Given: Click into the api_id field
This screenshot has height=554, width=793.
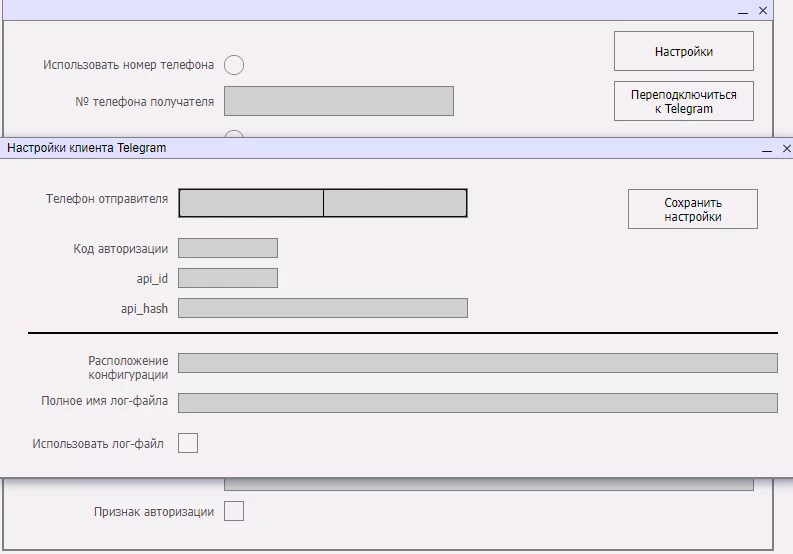Looking at the screenshot, I should [x=228, y=278].
